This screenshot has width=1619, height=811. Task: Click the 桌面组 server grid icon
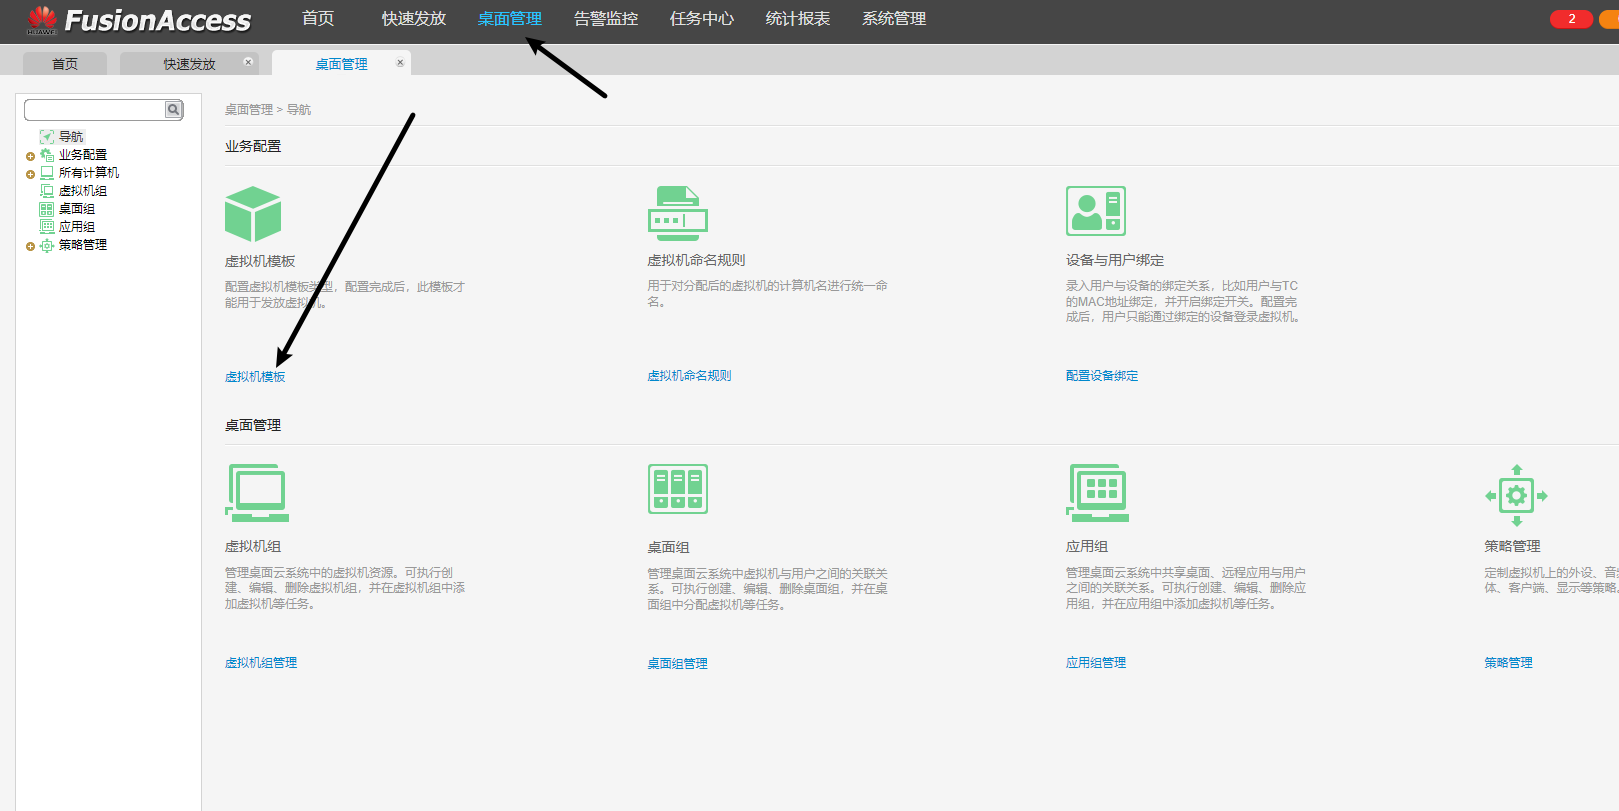(x=677, y=489)
